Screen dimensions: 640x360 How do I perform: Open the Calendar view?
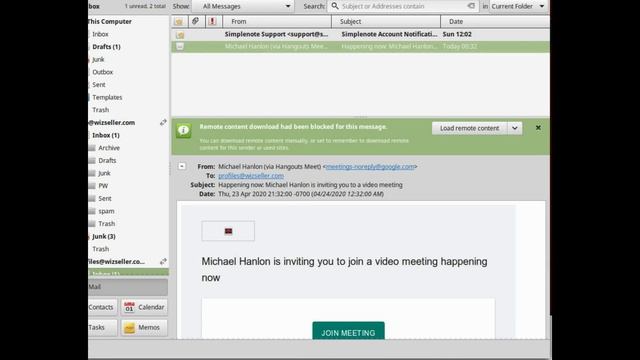point(144,307)
